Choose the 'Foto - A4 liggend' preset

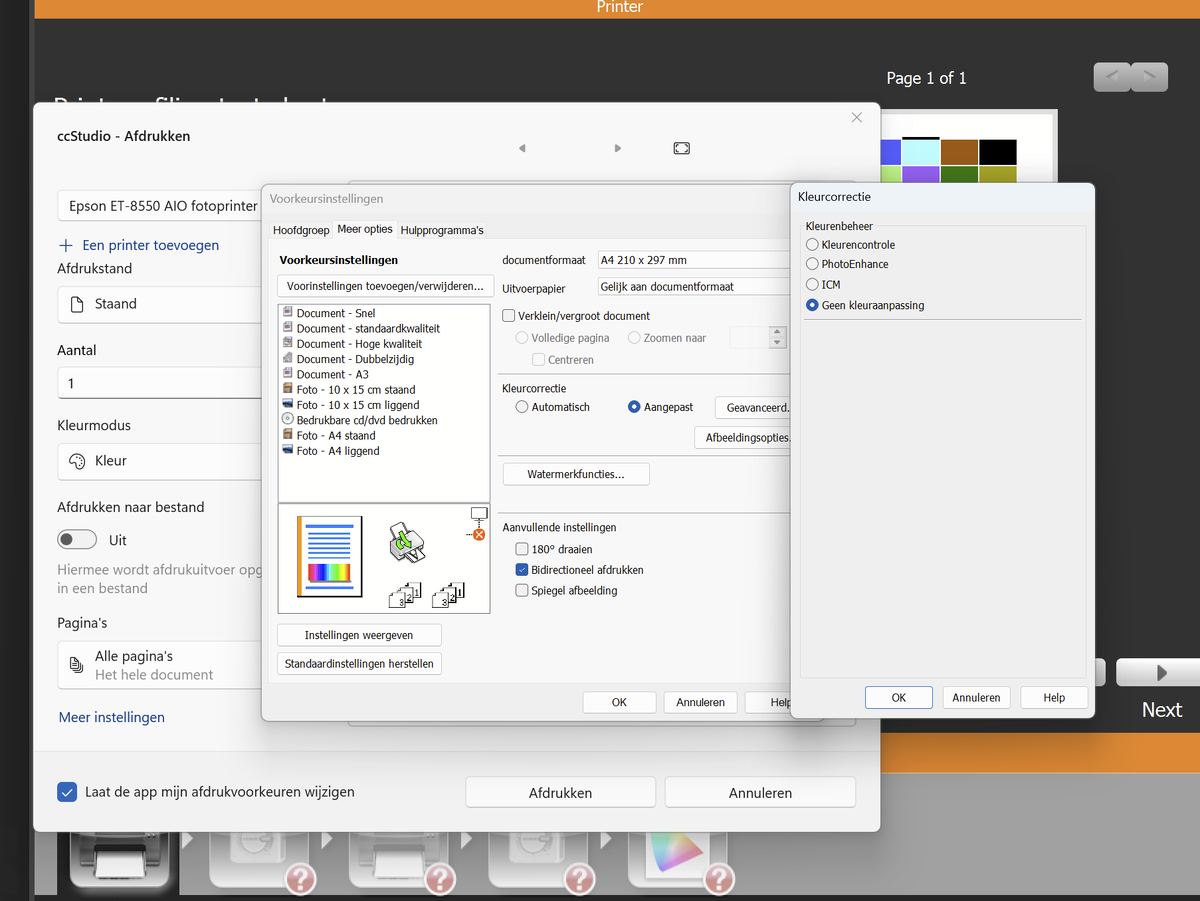[337, 451]
